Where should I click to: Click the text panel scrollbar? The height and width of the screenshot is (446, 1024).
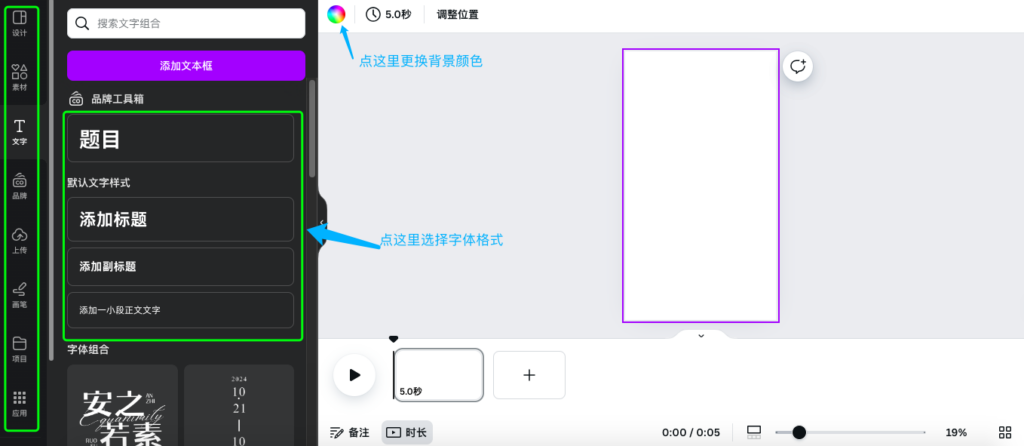coord(312,128)
